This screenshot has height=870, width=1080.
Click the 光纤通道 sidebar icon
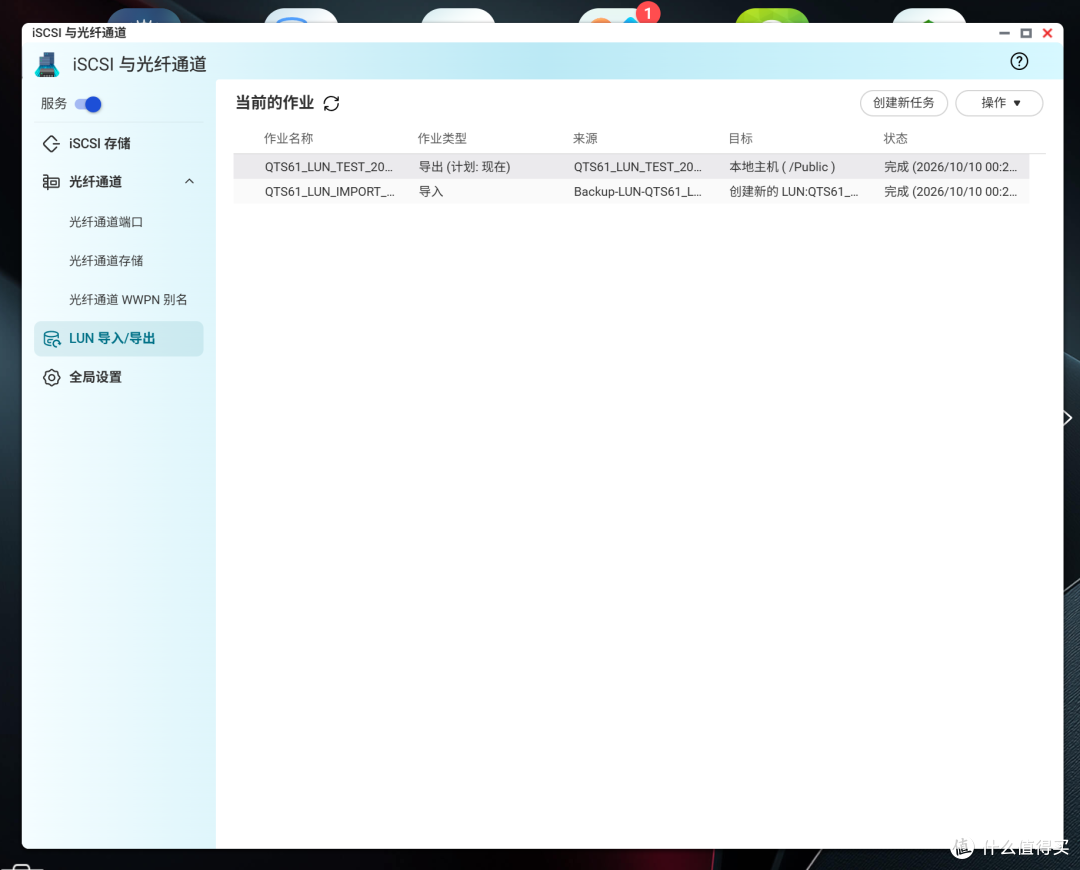[51, 182]
